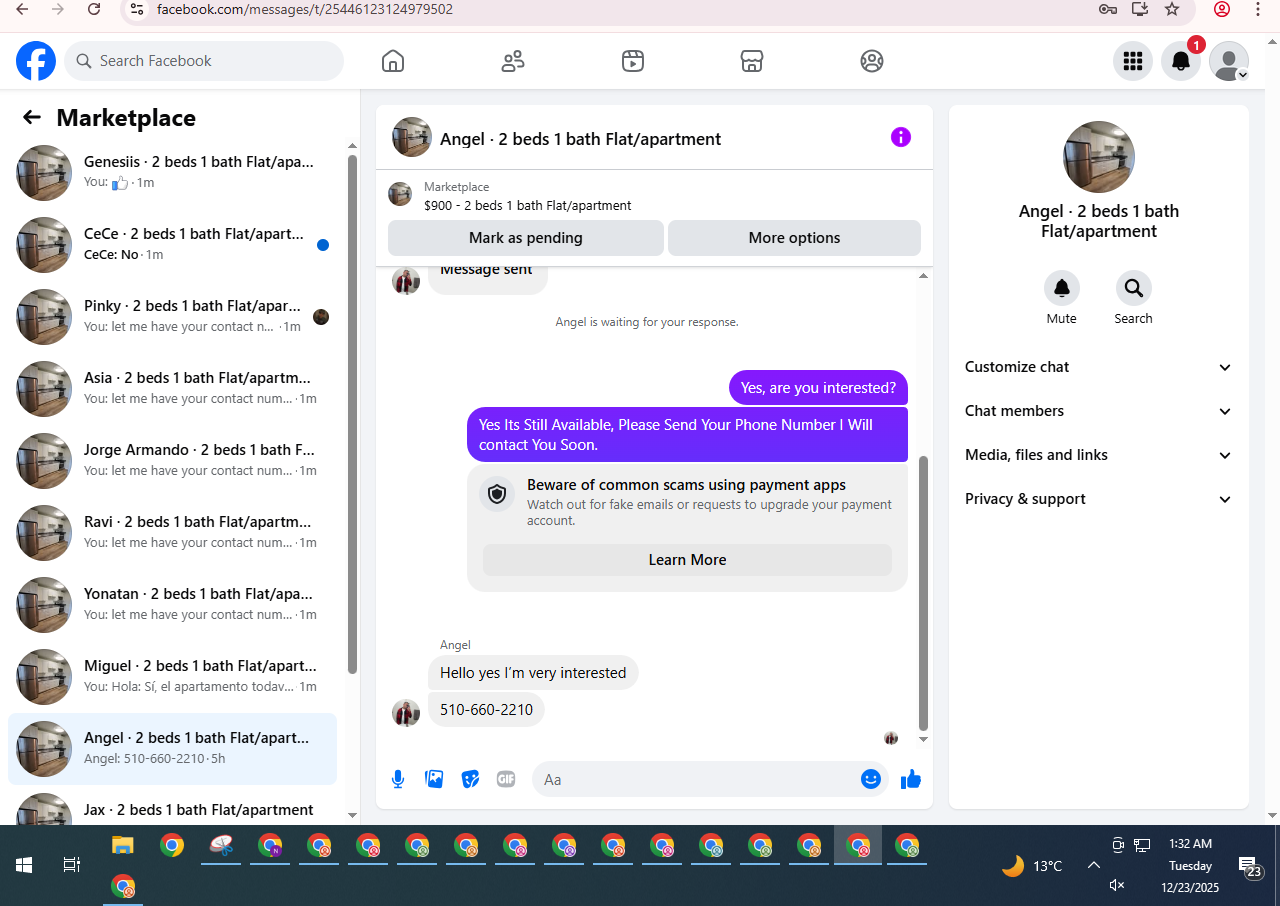
Task: Open the Reels video icon
Action: pos(632,61)
